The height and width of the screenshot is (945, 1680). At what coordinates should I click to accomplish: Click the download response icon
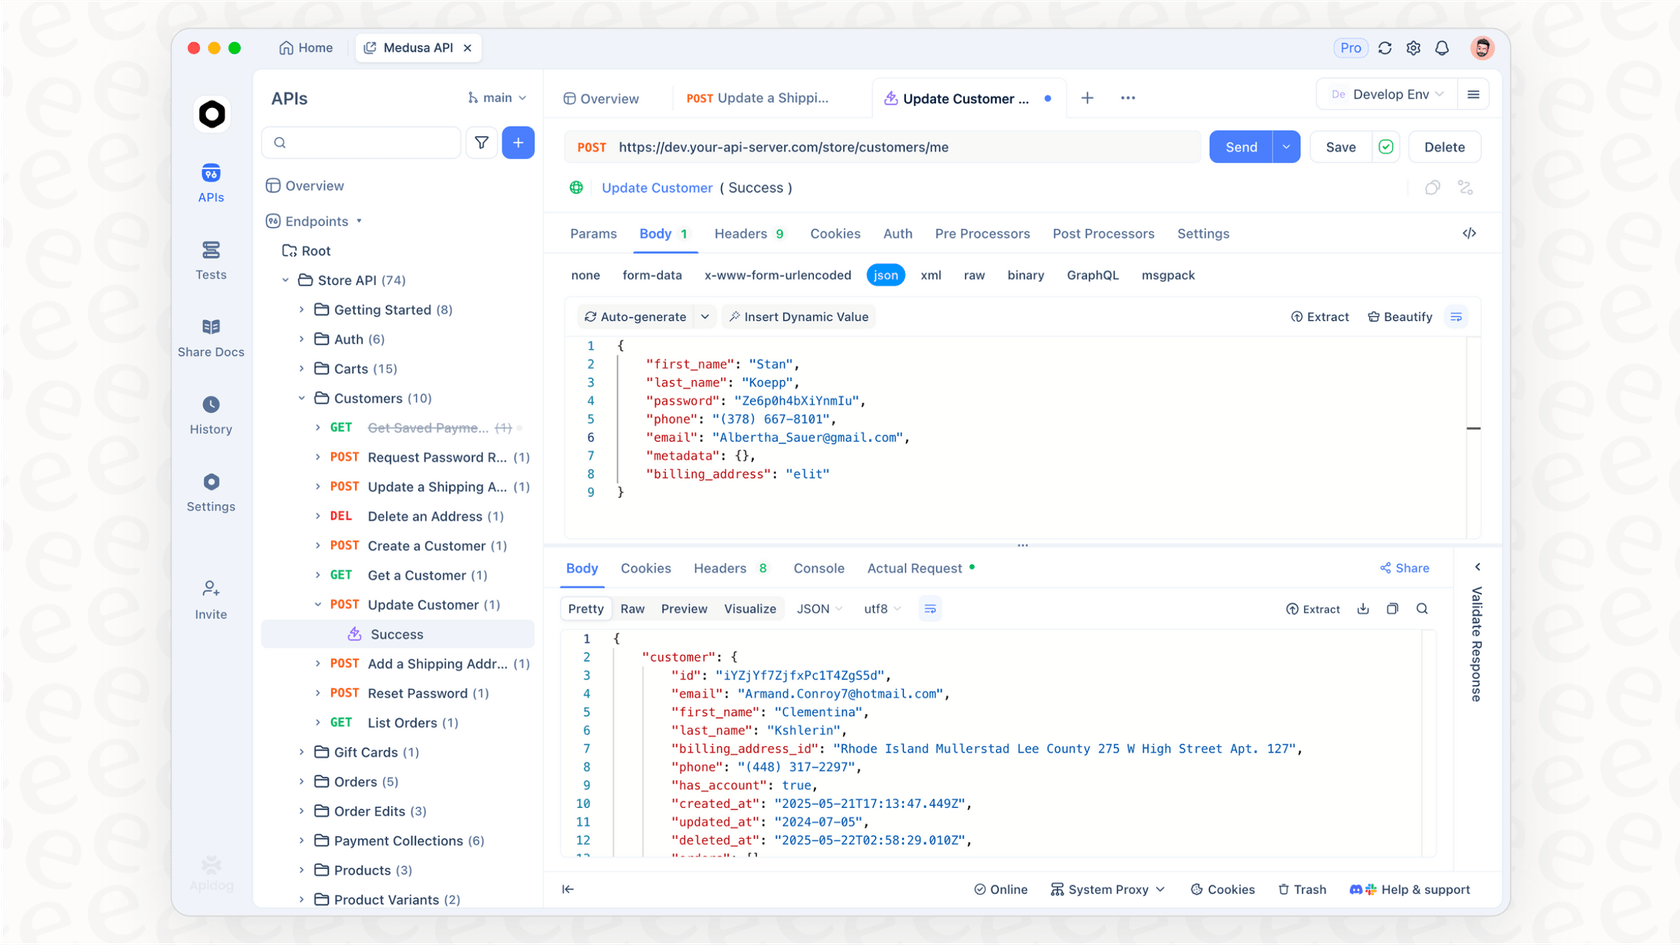1362,608
